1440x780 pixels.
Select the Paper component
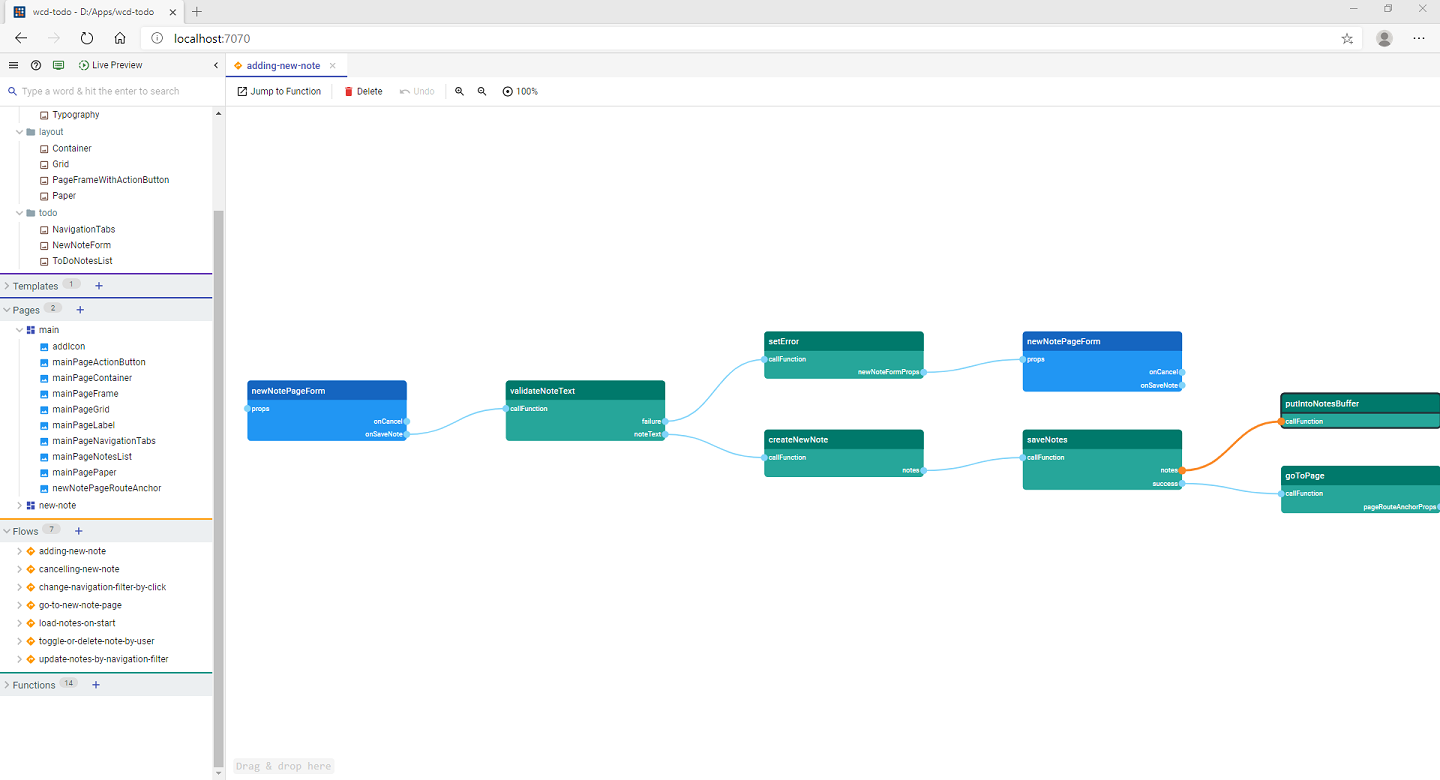point(64,196)
